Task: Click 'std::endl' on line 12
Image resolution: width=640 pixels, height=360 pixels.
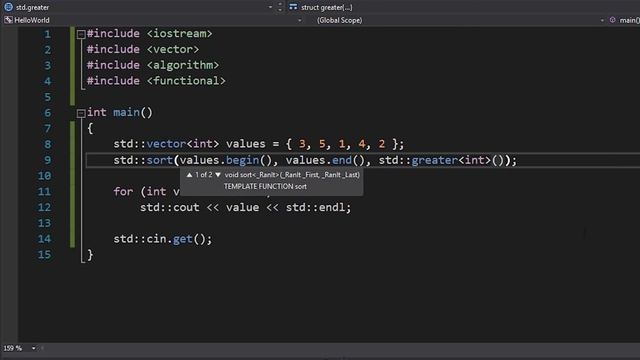Action: [315, 207]
